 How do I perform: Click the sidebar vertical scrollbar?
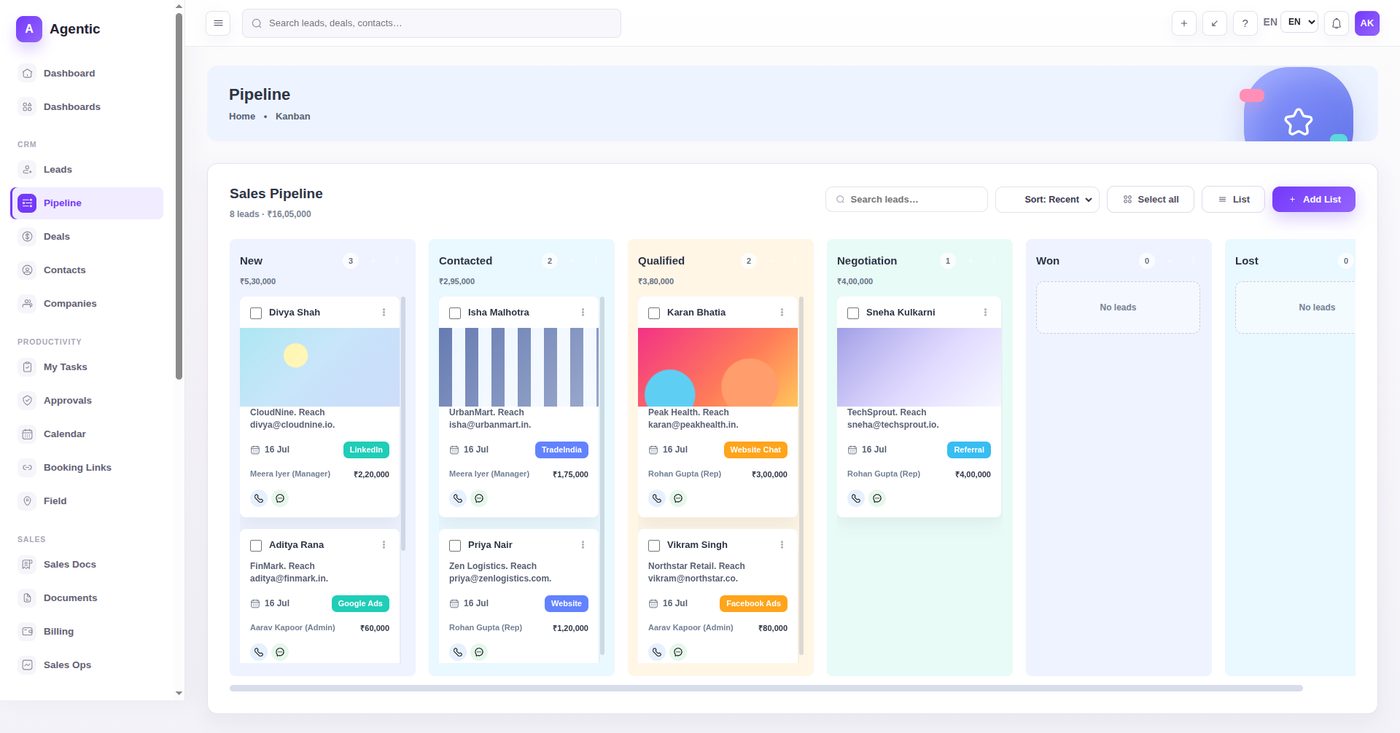179,195
